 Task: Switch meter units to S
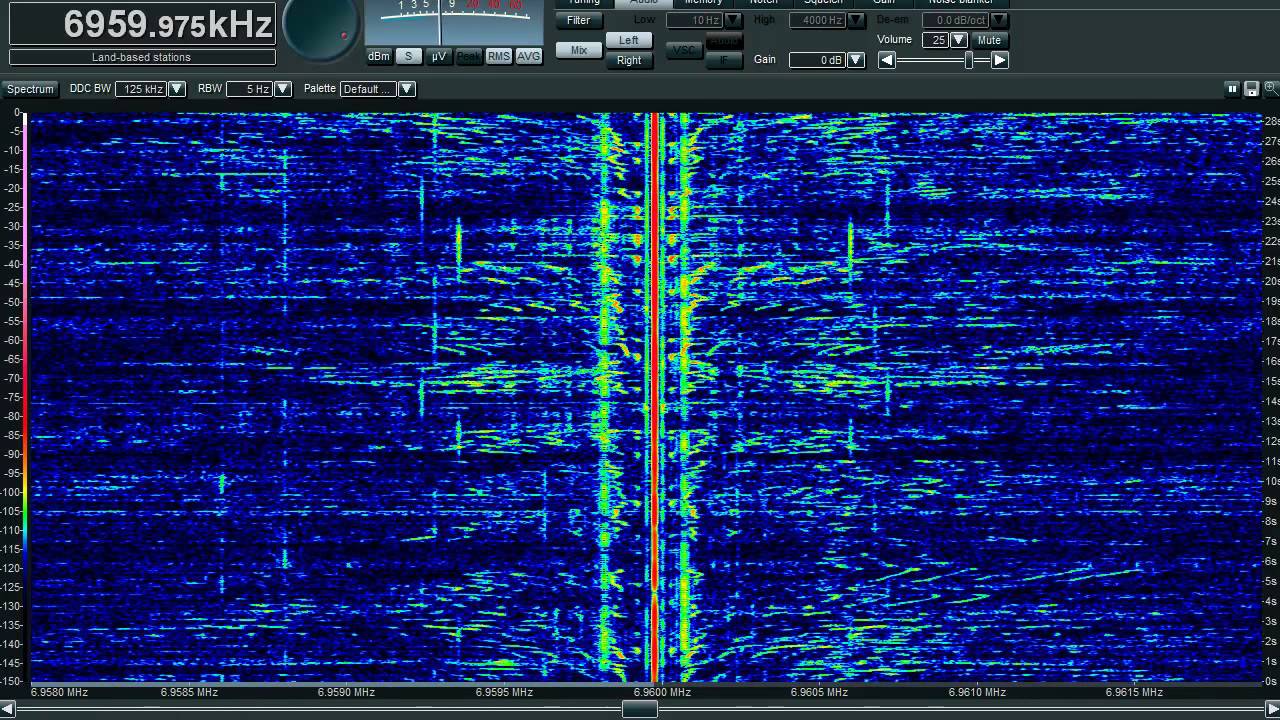408,56
